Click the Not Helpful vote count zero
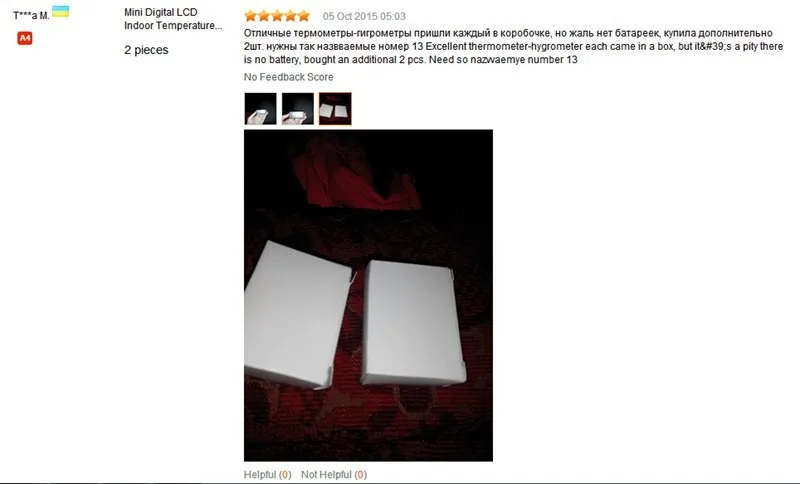 (360, 474)
